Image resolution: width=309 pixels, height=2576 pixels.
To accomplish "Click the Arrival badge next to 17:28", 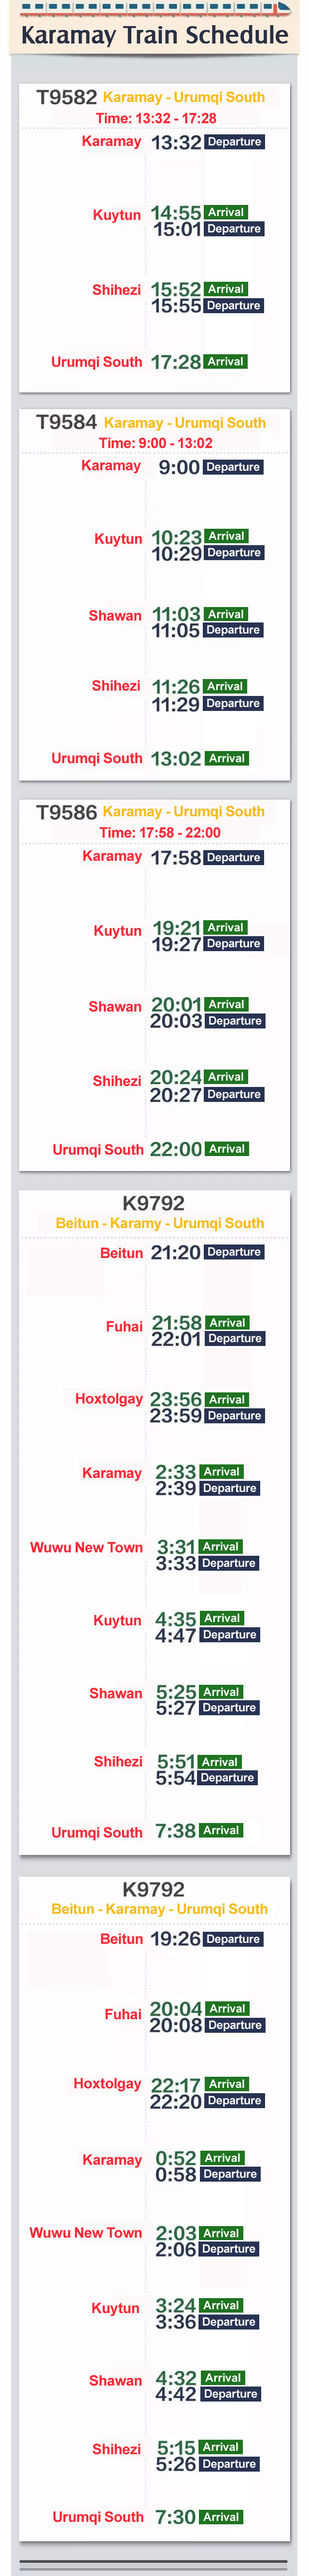I will [x=226, y=361].
